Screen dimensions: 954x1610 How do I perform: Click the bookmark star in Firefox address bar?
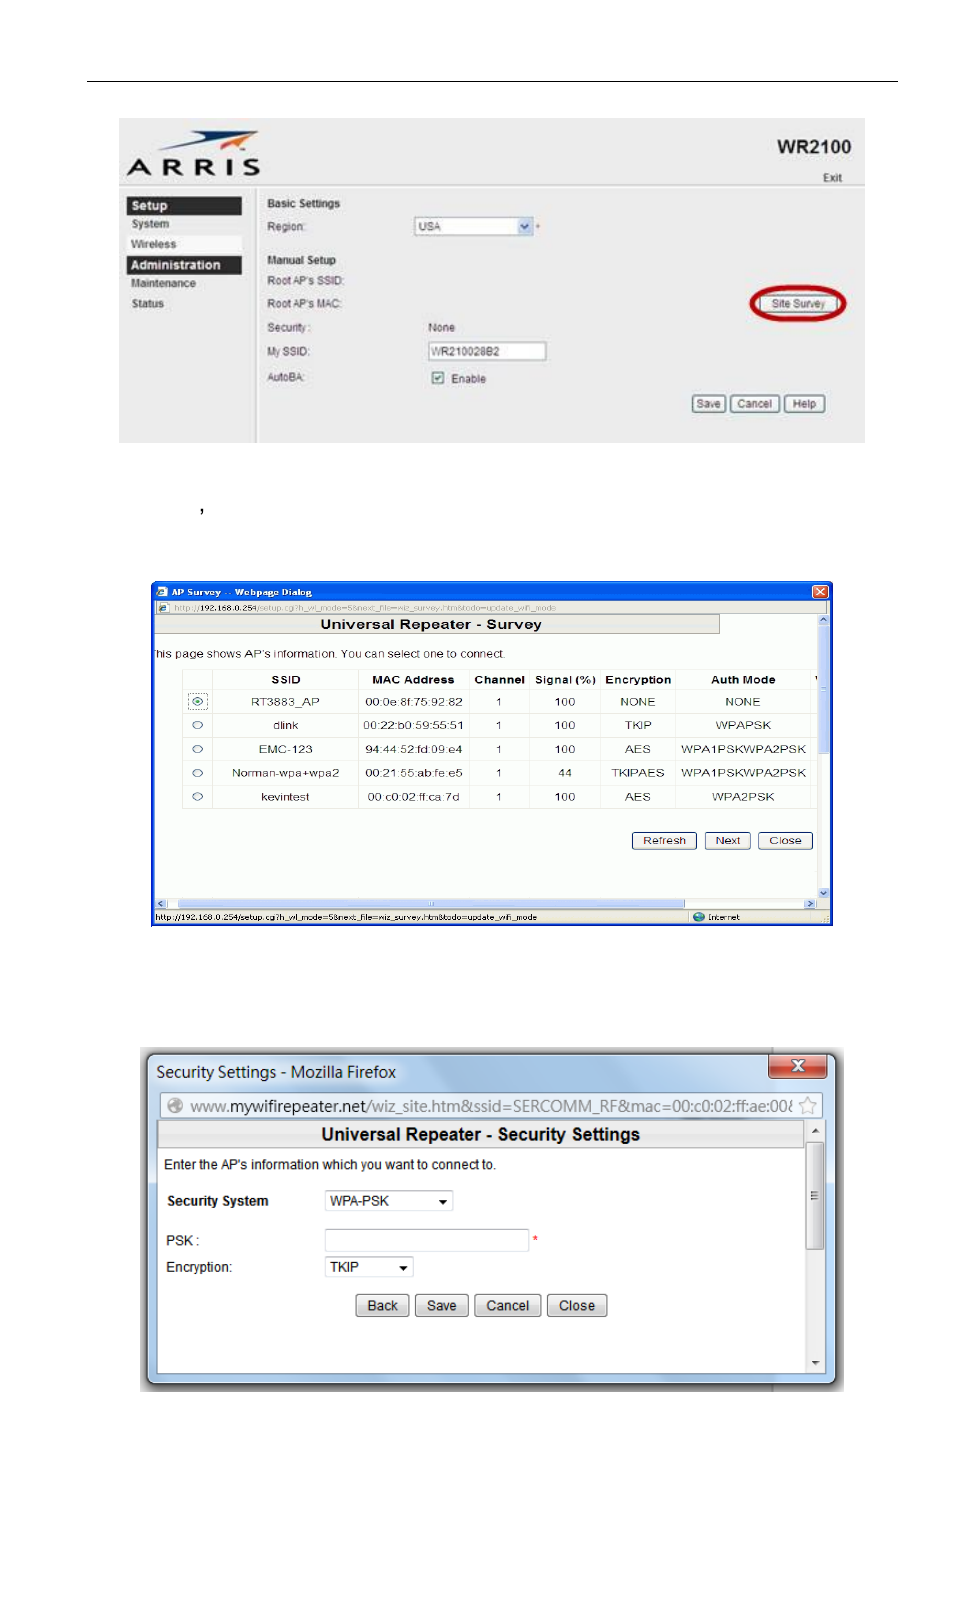[x=807, y=1106]
